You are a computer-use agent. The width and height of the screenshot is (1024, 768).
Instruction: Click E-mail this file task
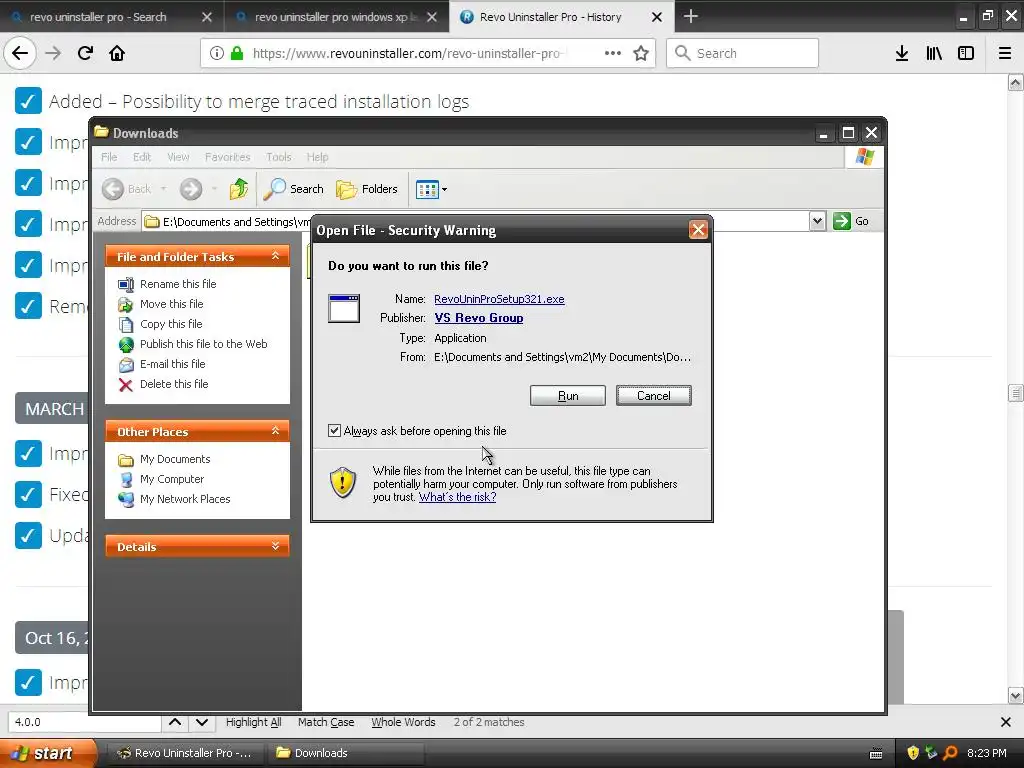[172, 364]
